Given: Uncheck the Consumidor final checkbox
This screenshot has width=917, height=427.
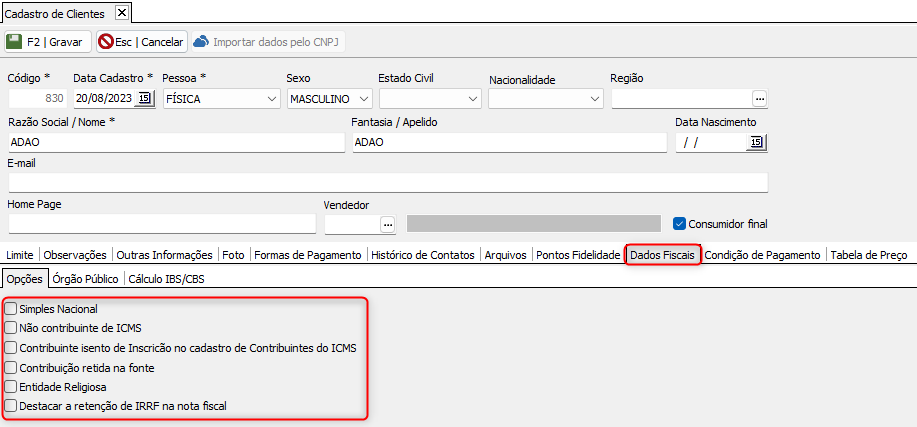Looking at the screenshot, I should [680, 224].
